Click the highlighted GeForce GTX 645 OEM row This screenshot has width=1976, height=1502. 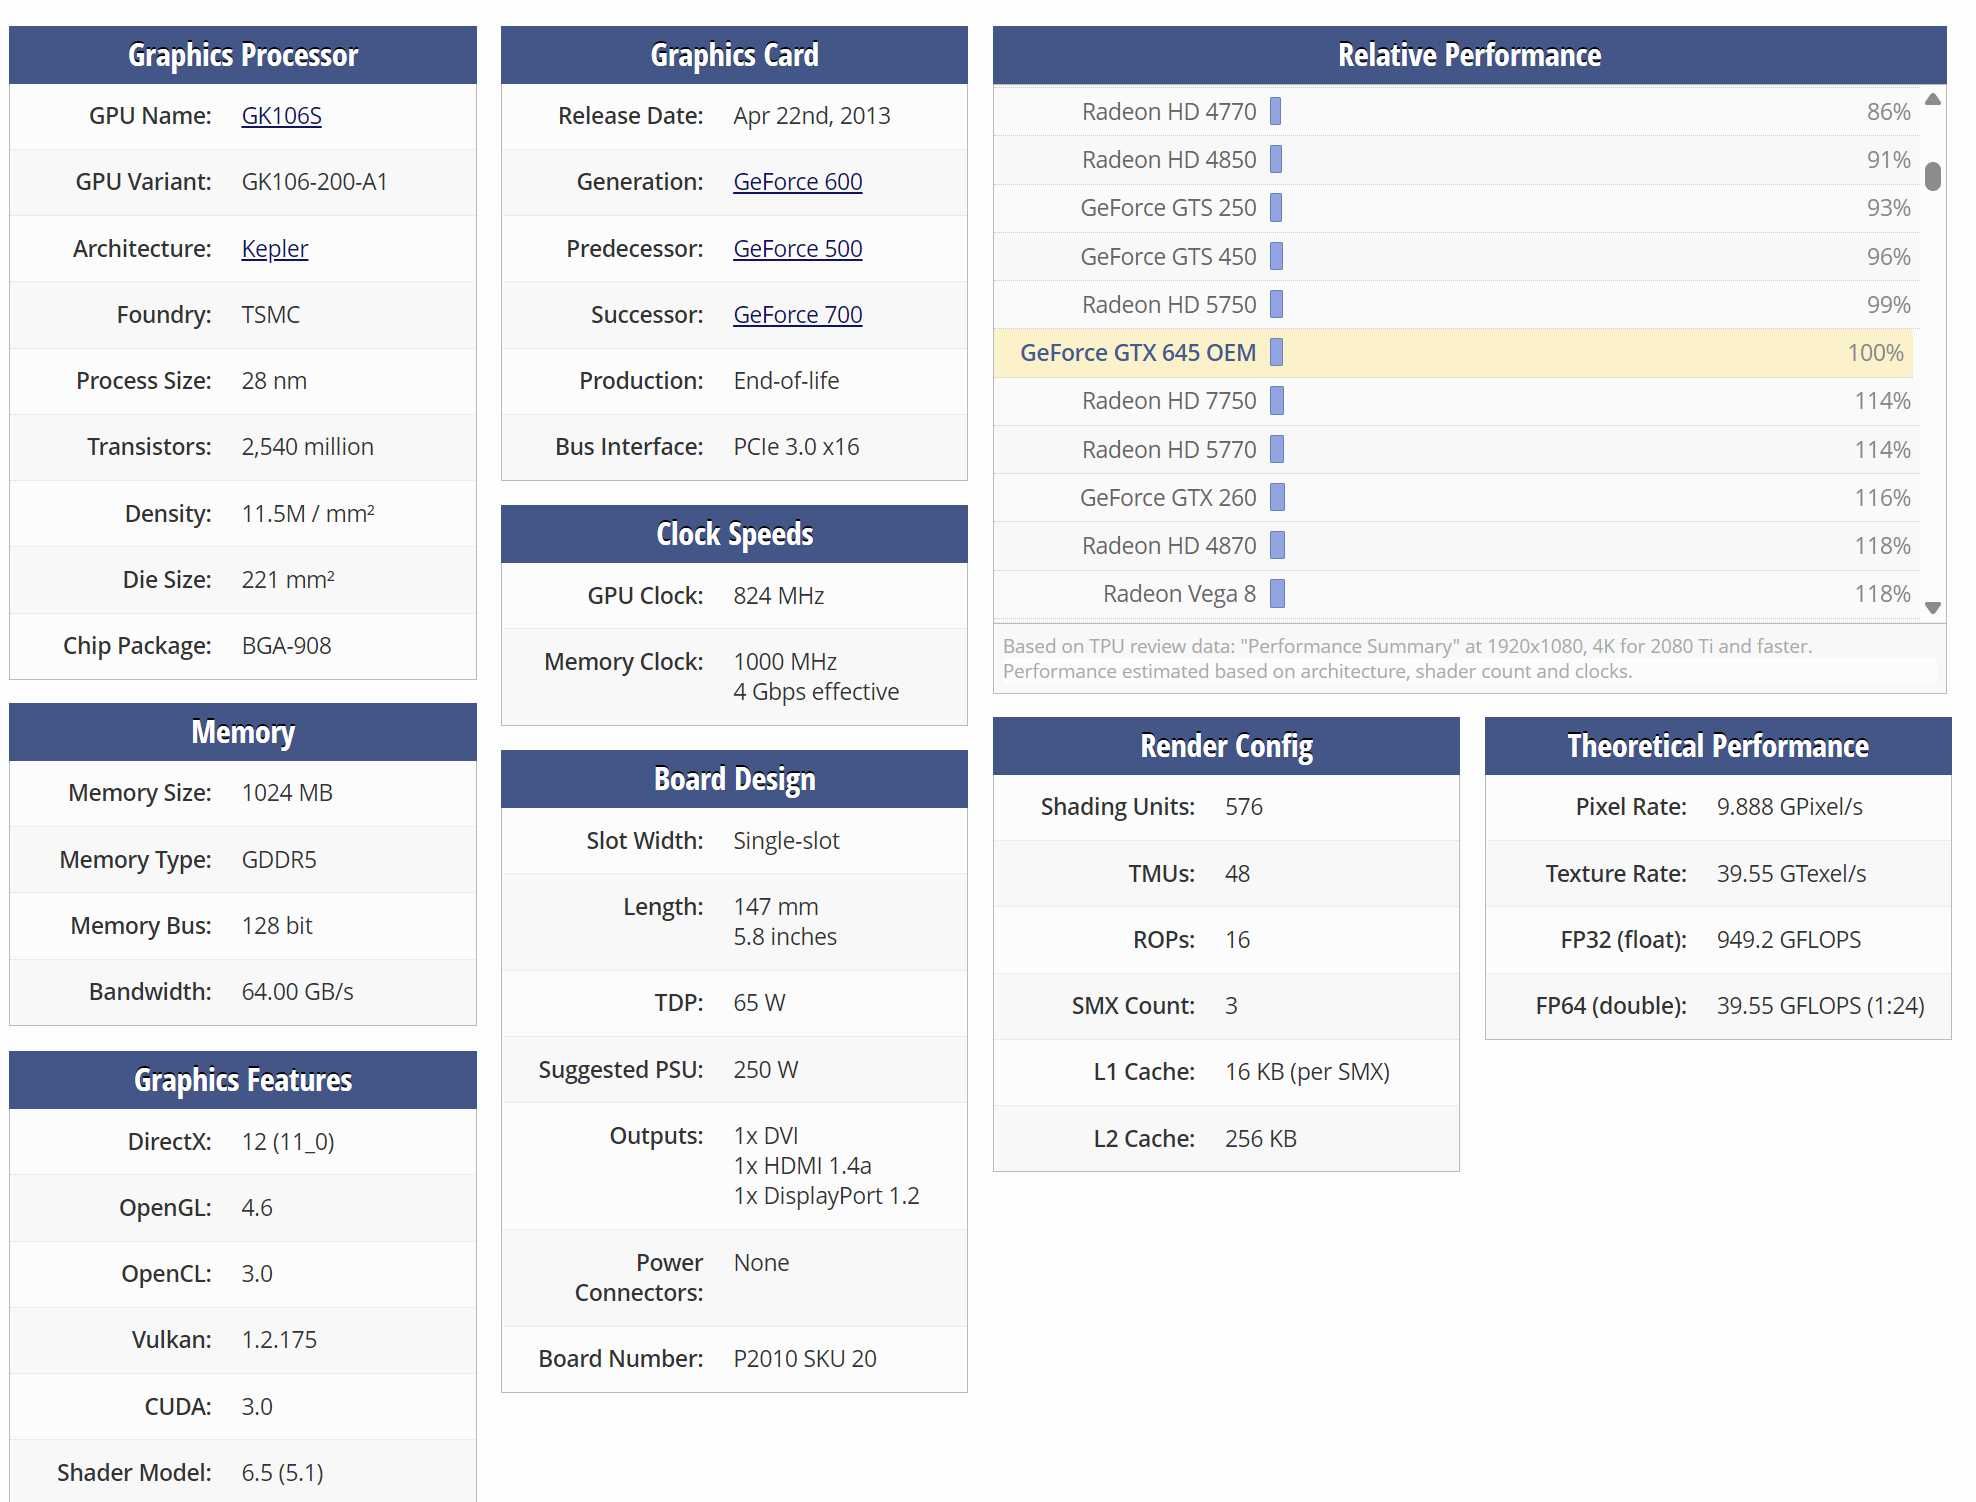1454,353
